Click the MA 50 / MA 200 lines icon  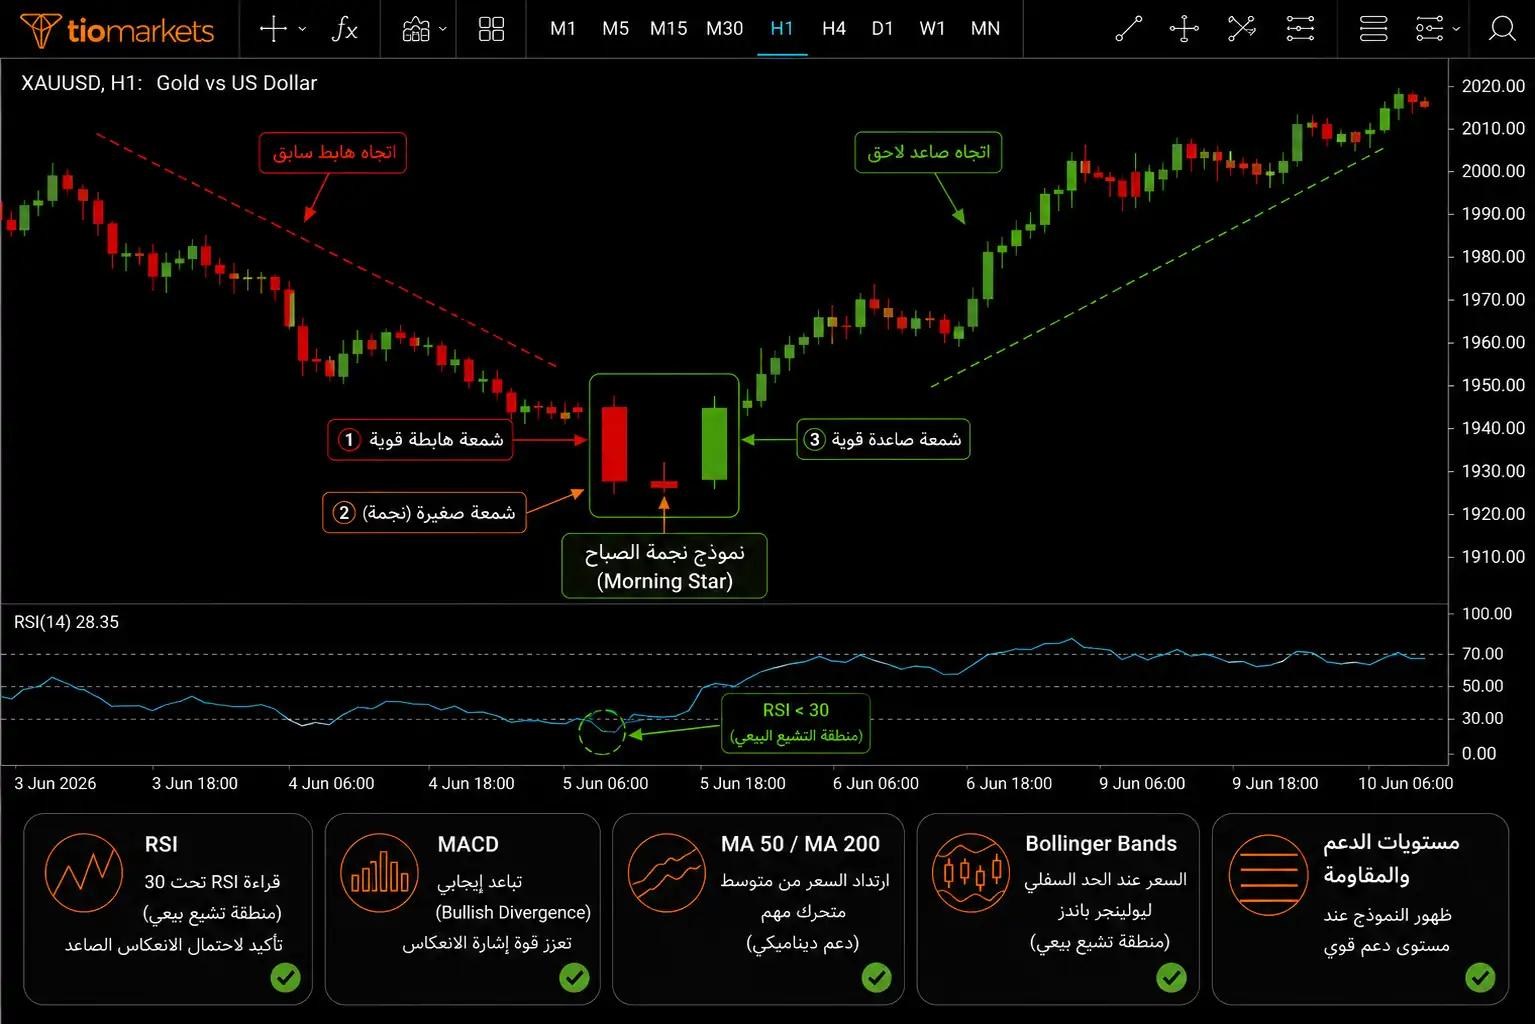(x=667, y=872)
